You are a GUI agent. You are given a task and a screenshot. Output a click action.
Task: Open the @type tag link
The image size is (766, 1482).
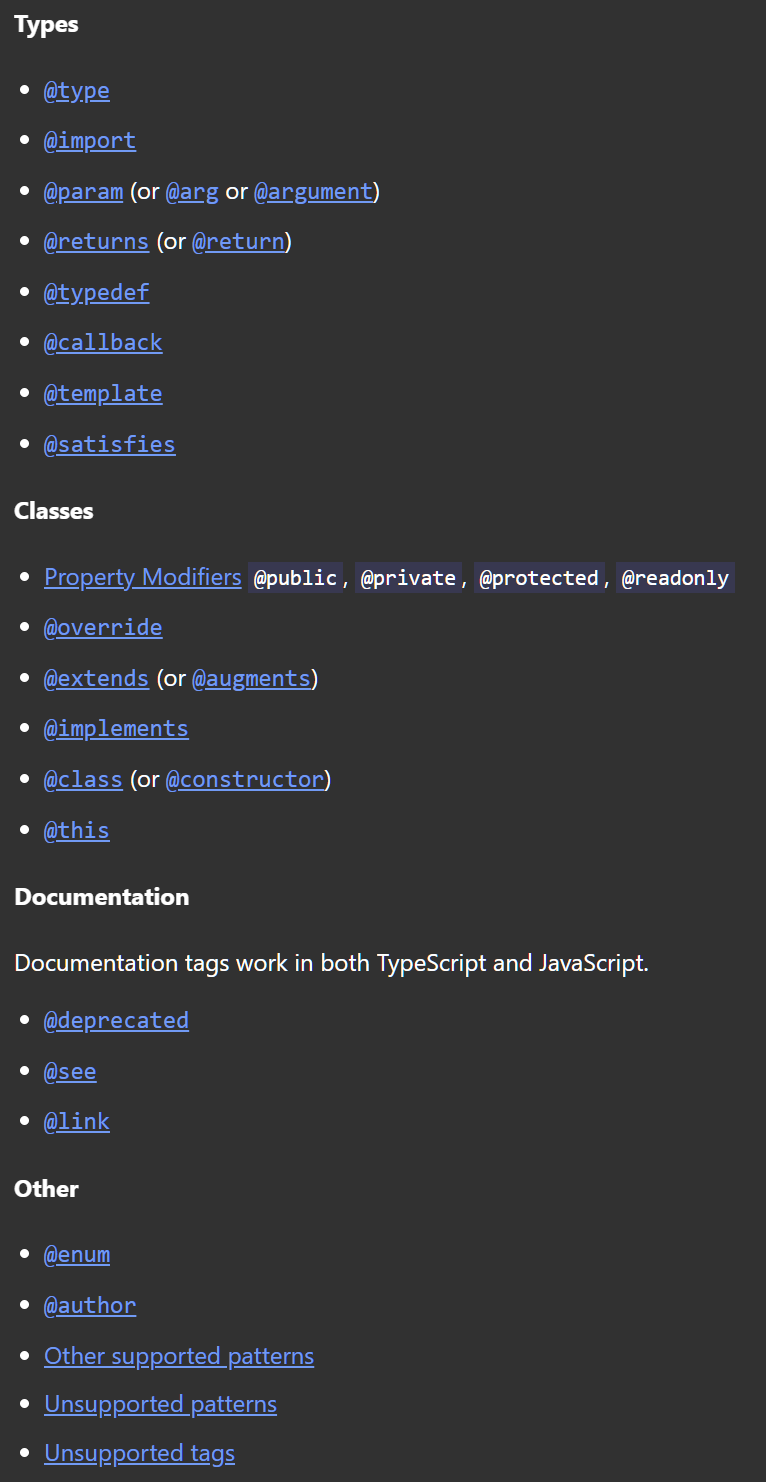[x=77, y=91]
